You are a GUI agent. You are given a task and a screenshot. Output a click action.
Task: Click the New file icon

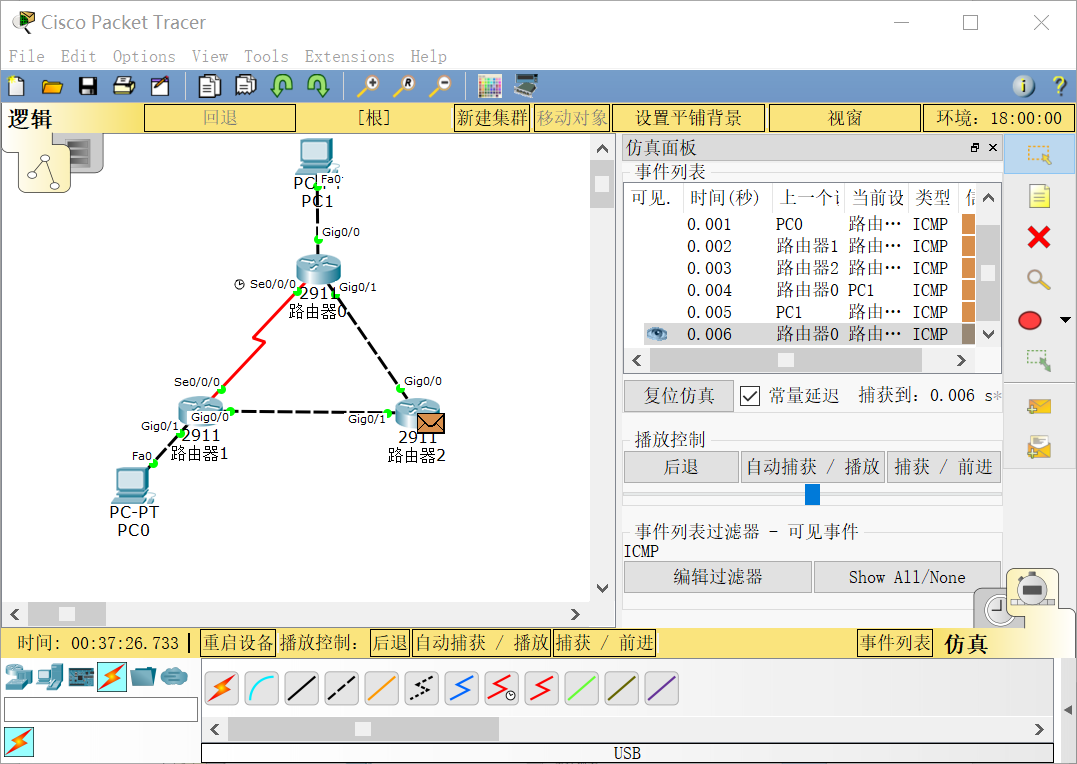16,87
